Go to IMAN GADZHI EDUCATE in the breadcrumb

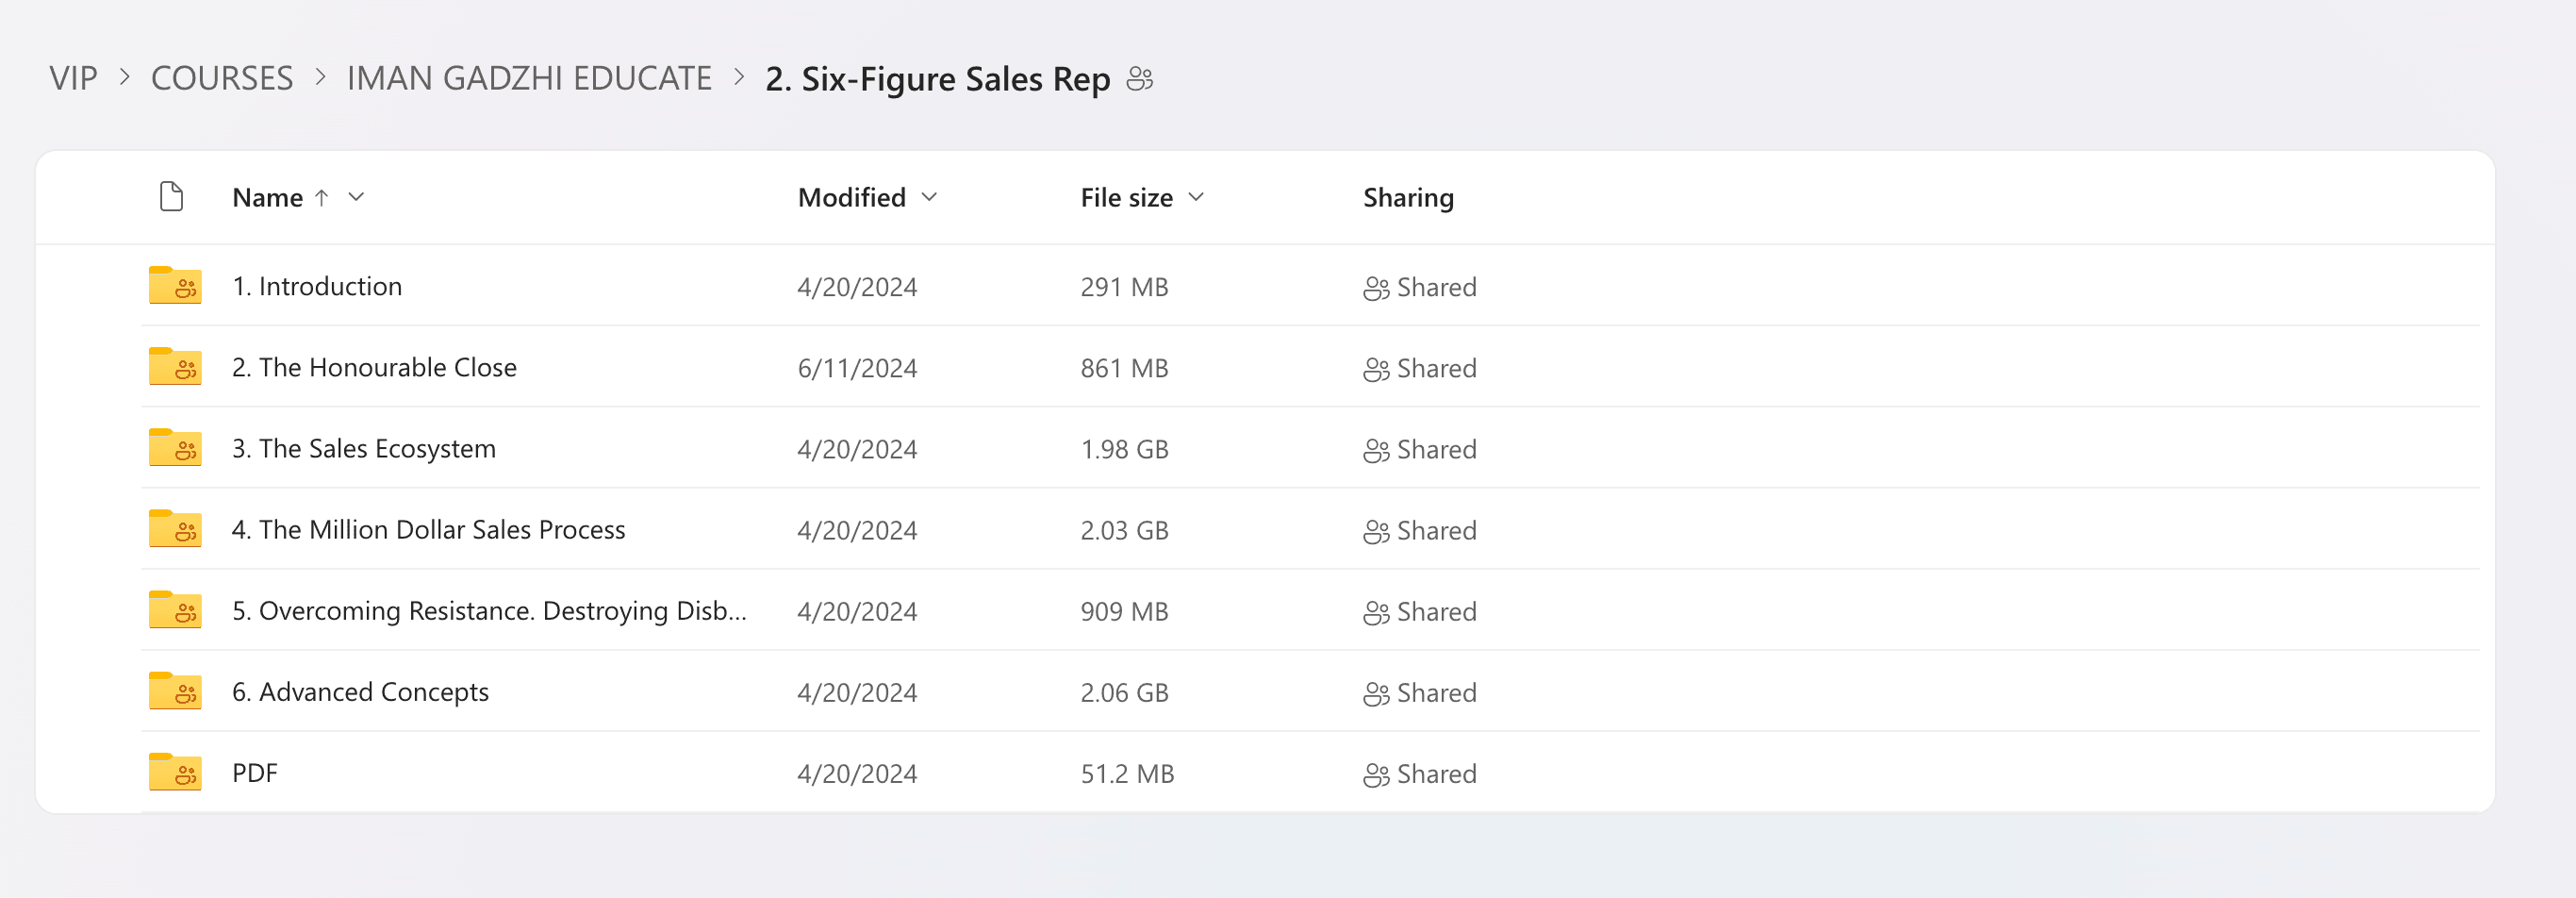pyautogui.click(x=529, y=78)
